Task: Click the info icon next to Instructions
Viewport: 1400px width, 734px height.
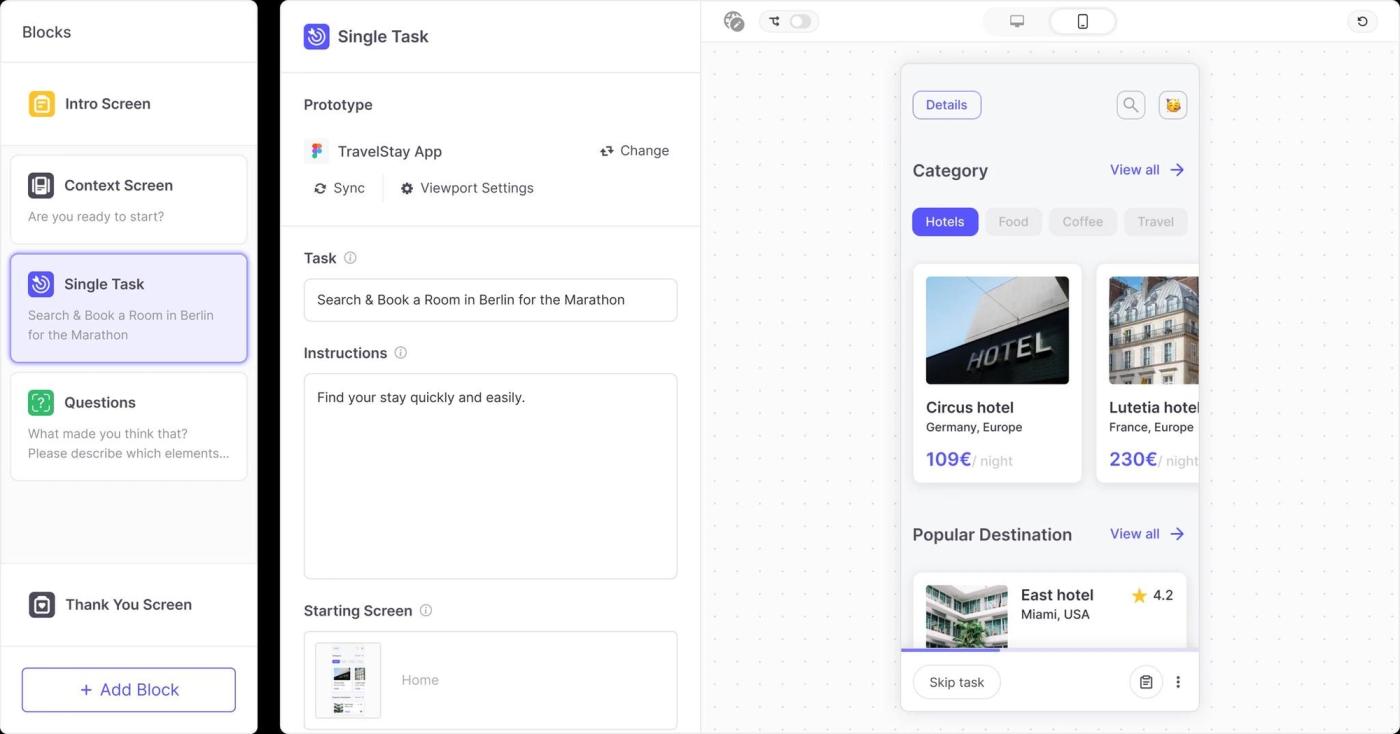Action: pyautogui.click(x=401, y=353)
